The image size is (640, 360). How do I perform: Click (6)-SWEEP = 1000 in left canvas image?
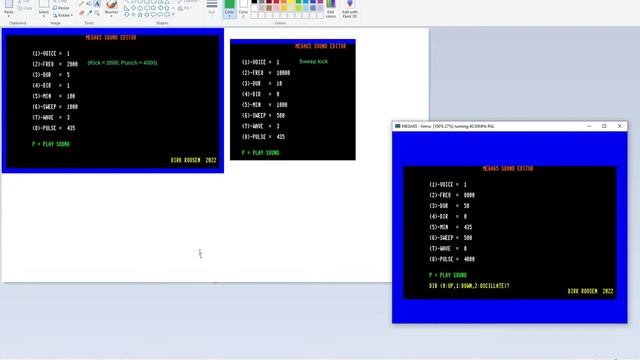click(x=55, y=107)
